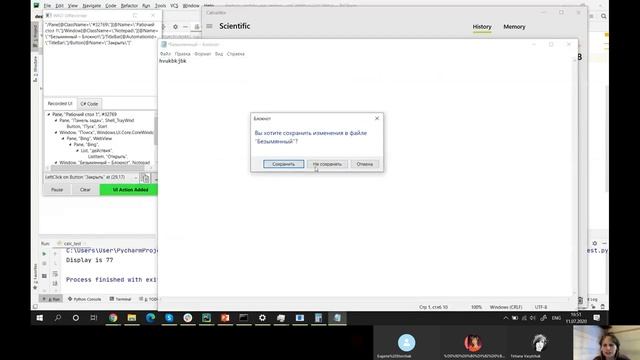
Task: Open Settings gear on taskbar
Action: (x=262, y=318)
